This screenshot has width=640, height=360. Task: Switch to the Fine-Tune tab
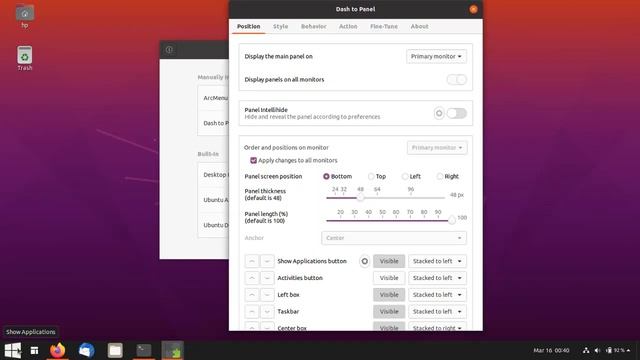pos(384,26)
